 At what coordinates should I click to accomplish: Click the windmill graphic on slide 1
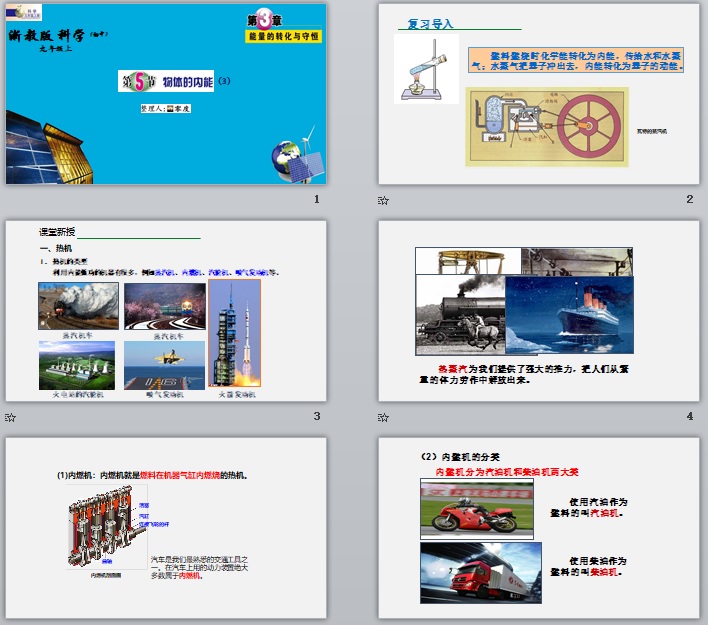[309, 132]
